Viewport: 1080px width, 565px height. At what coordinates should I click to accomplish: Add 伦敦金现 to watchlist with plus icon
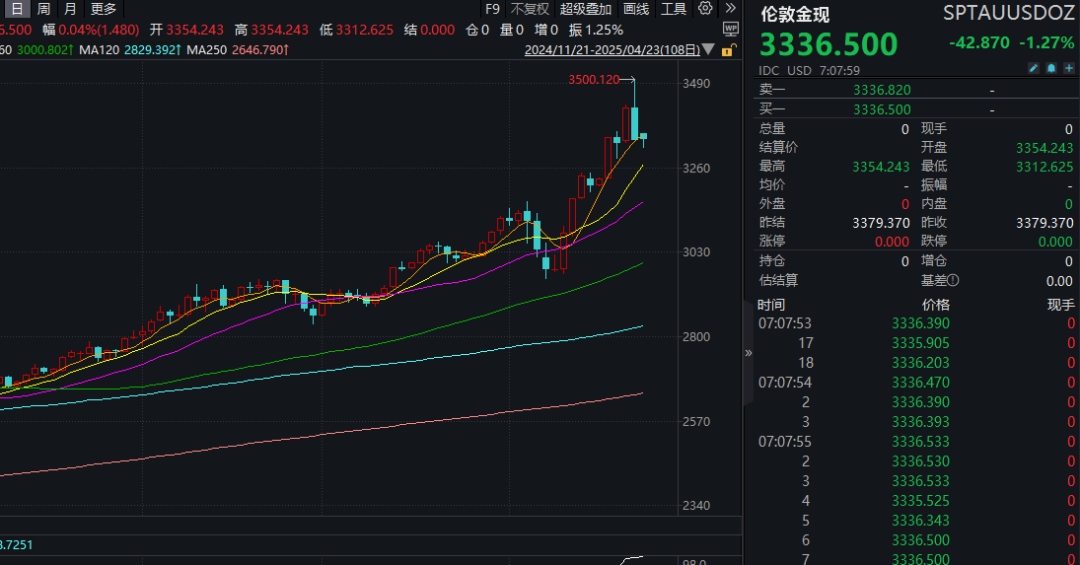(x=1068, y=68)
